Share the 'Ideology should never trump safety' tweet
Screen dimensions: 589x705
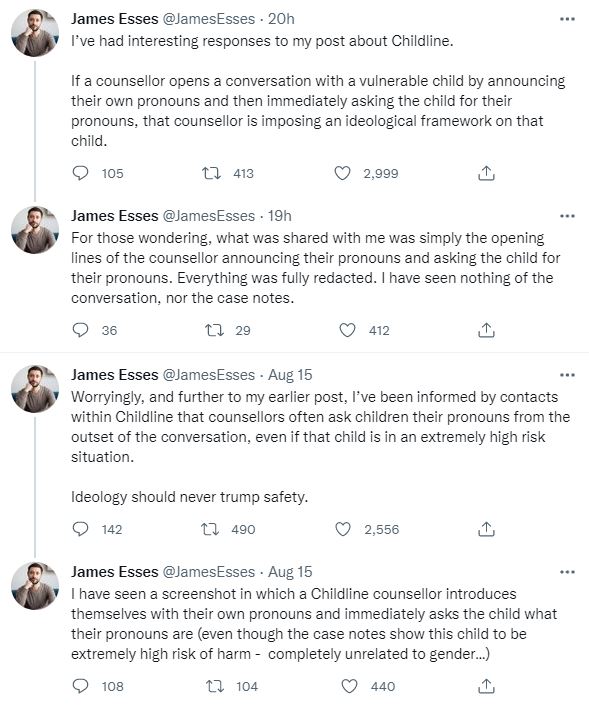(486, 529)
